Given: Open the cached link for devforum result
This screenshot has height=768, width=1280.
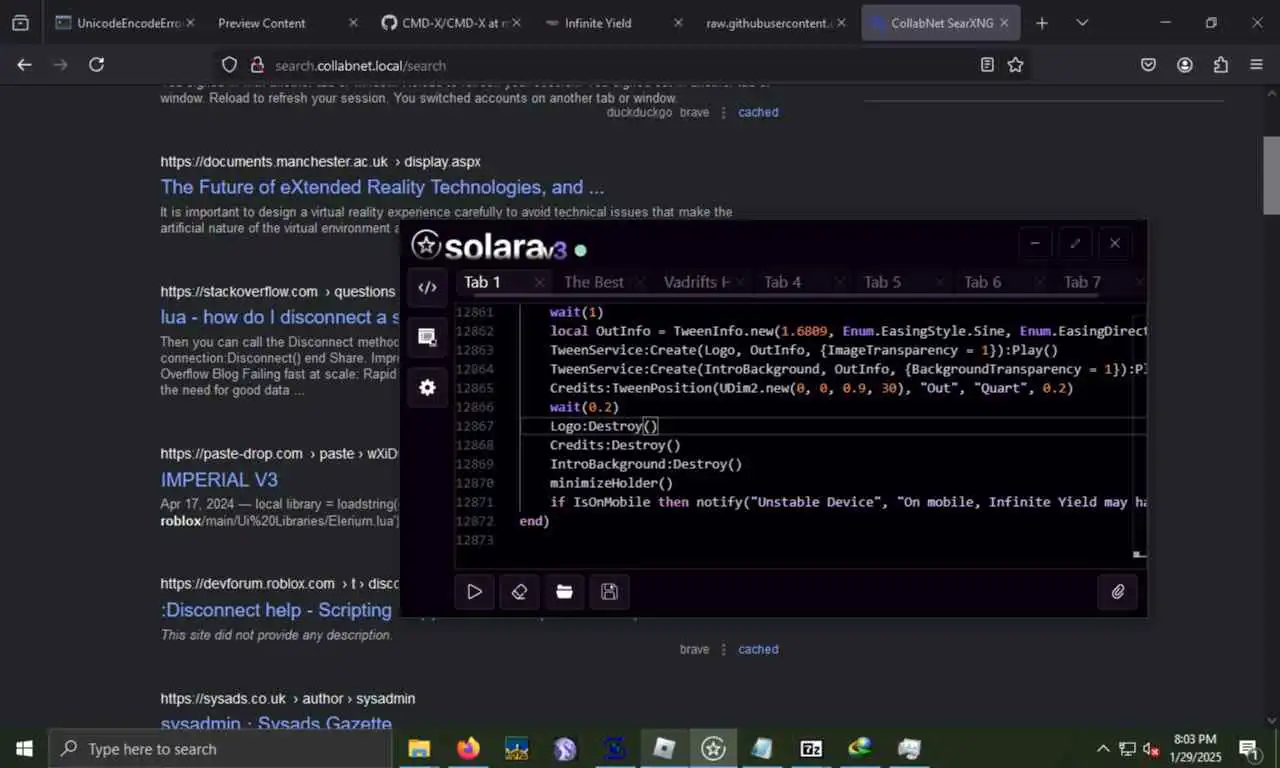Looking at the screenshot, I should pyautogui.click(x=758, y=649).
